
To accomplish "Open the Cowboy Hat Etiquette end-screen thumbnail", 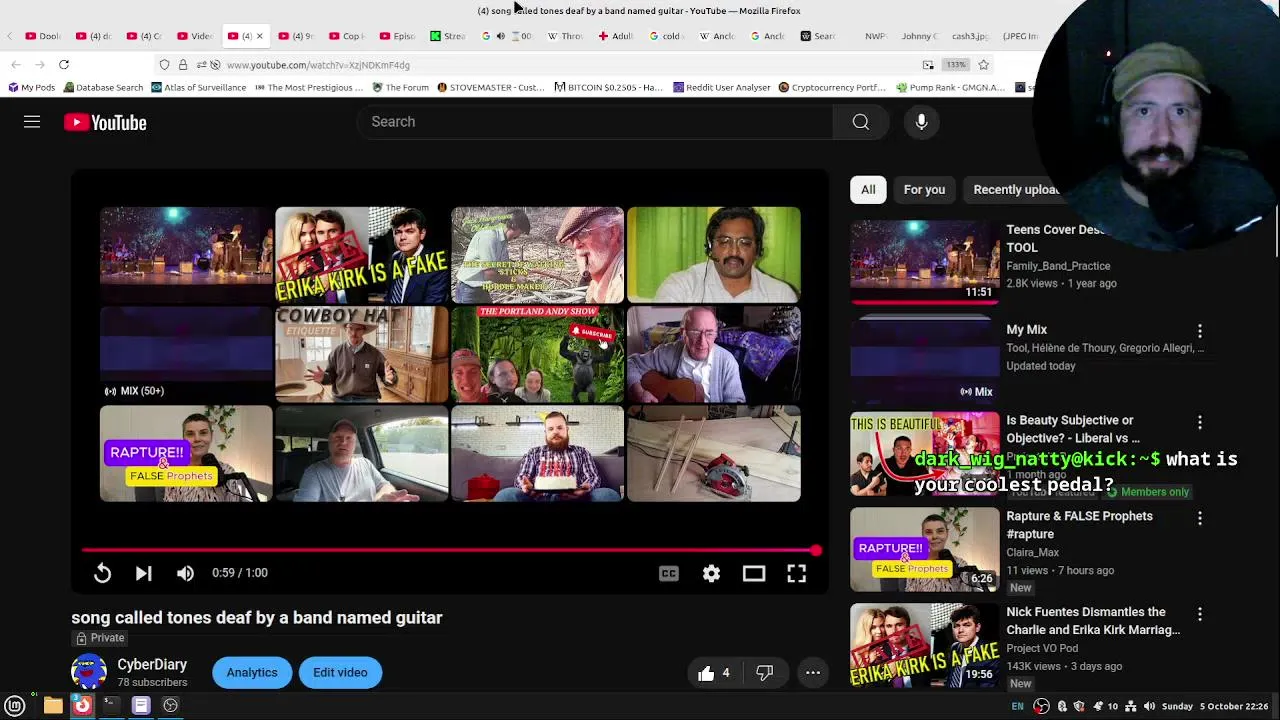I will [x=362, y=355].
